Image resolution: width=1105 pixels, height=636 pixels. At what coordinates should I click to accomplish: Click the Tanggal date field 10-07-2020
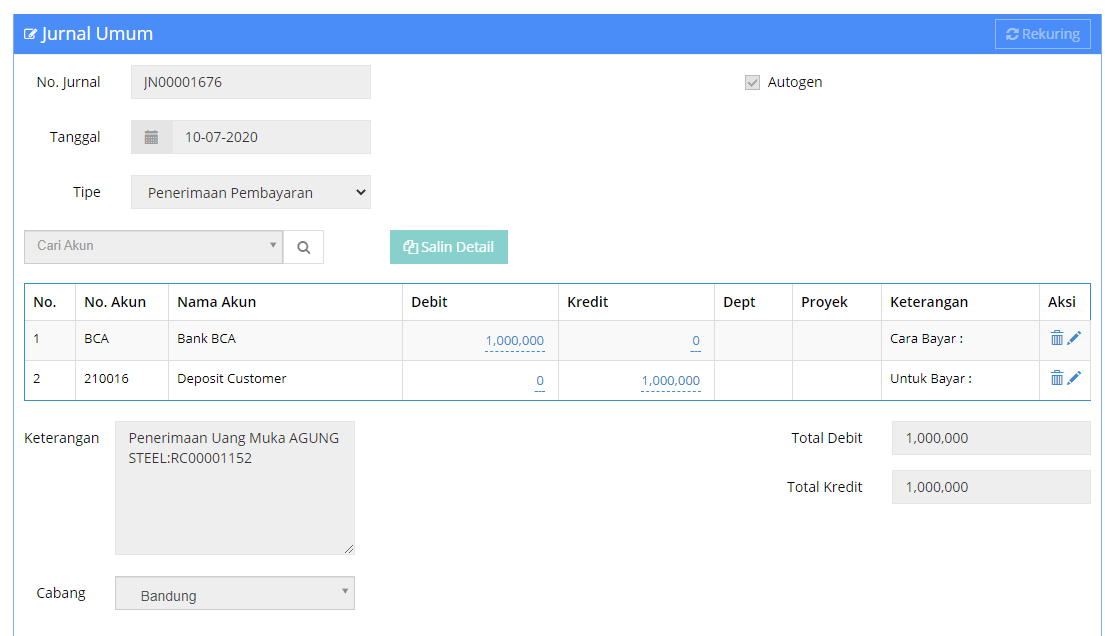270,137
